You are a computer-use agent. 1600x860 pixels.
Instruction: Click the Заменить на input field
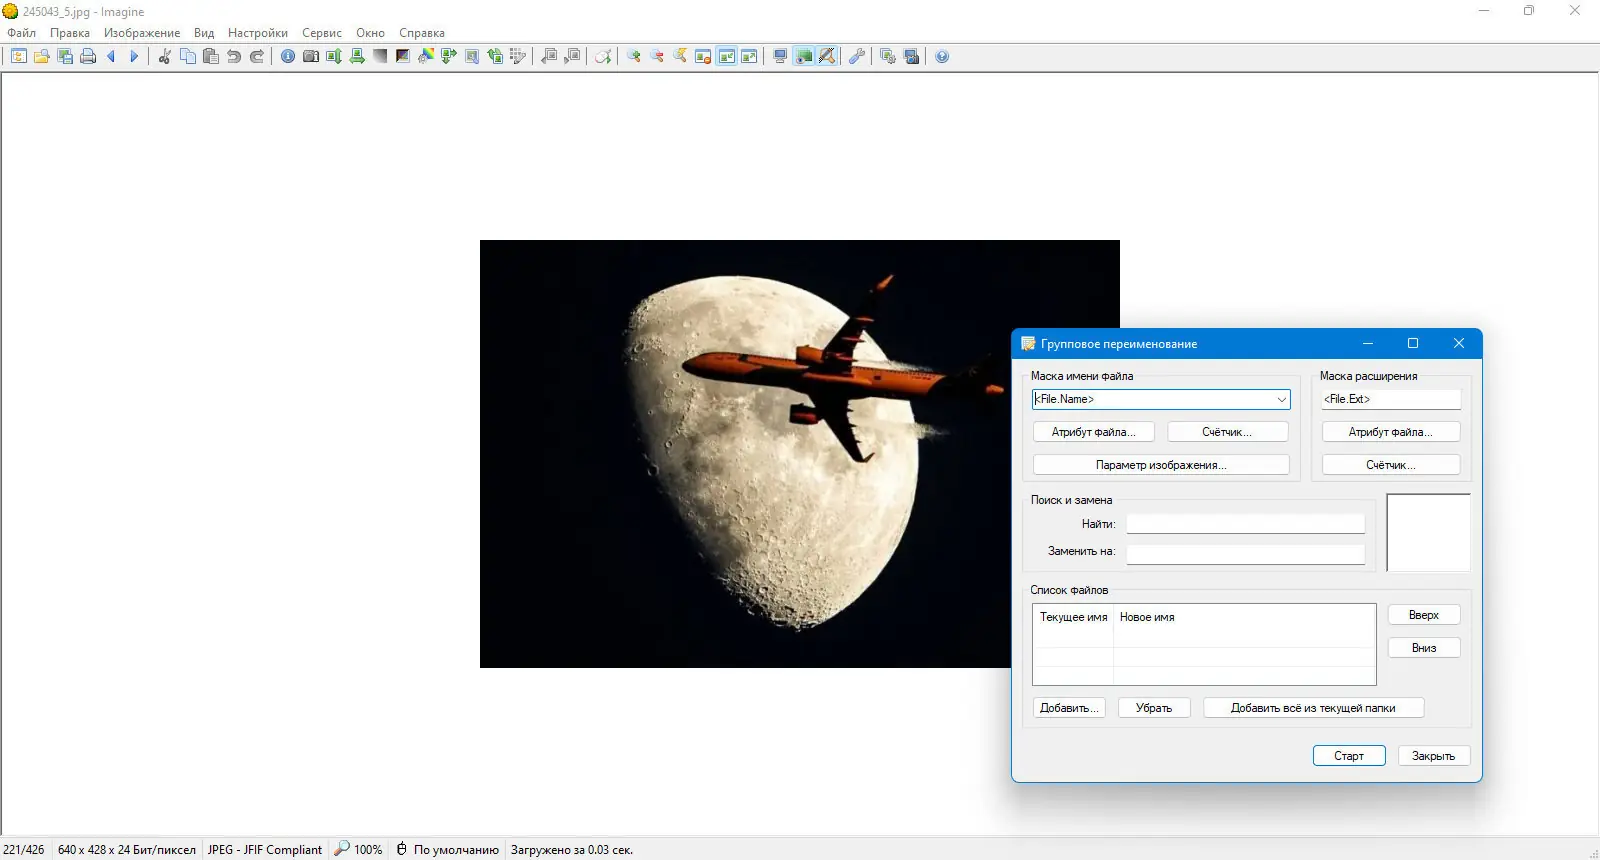pos(1245,552)
